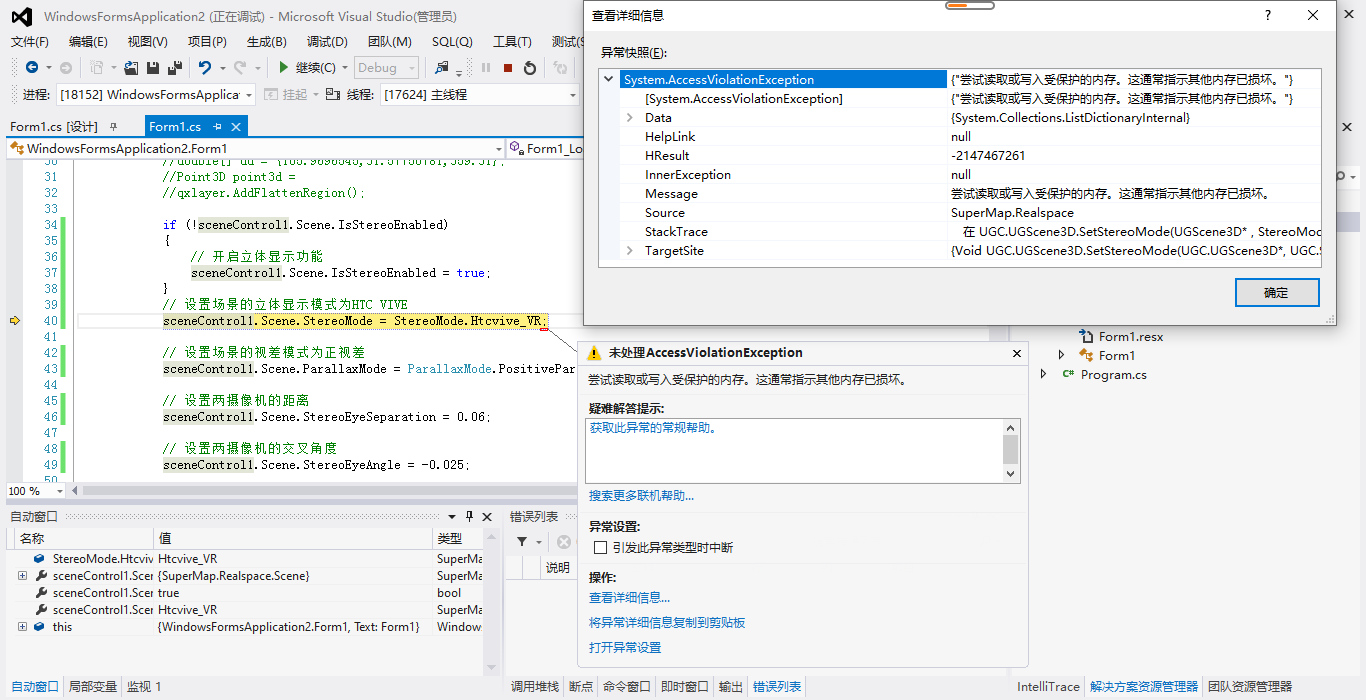Click the Save floppy disk icon
This screenshot has width=1366, height=700.
pos(153,68)
